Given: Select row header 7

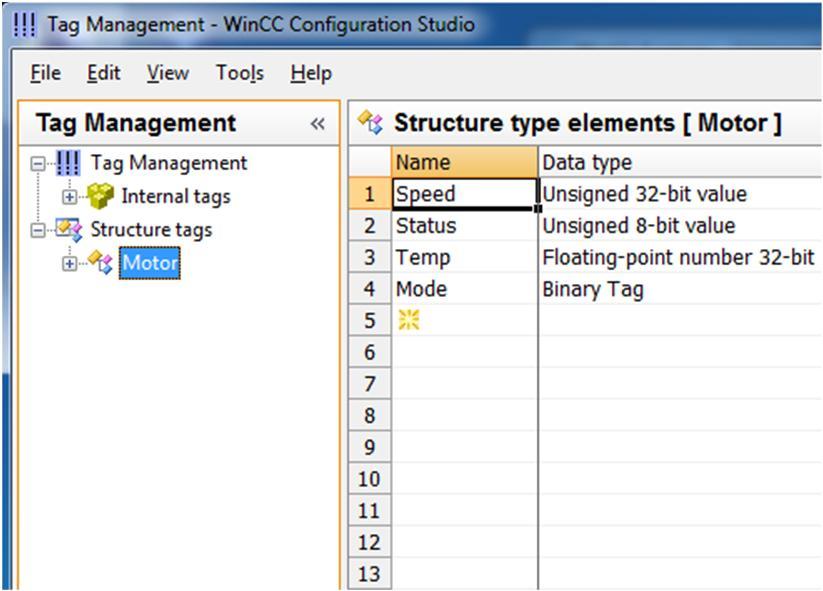Looking at the screenshot, I should (370, 384).
